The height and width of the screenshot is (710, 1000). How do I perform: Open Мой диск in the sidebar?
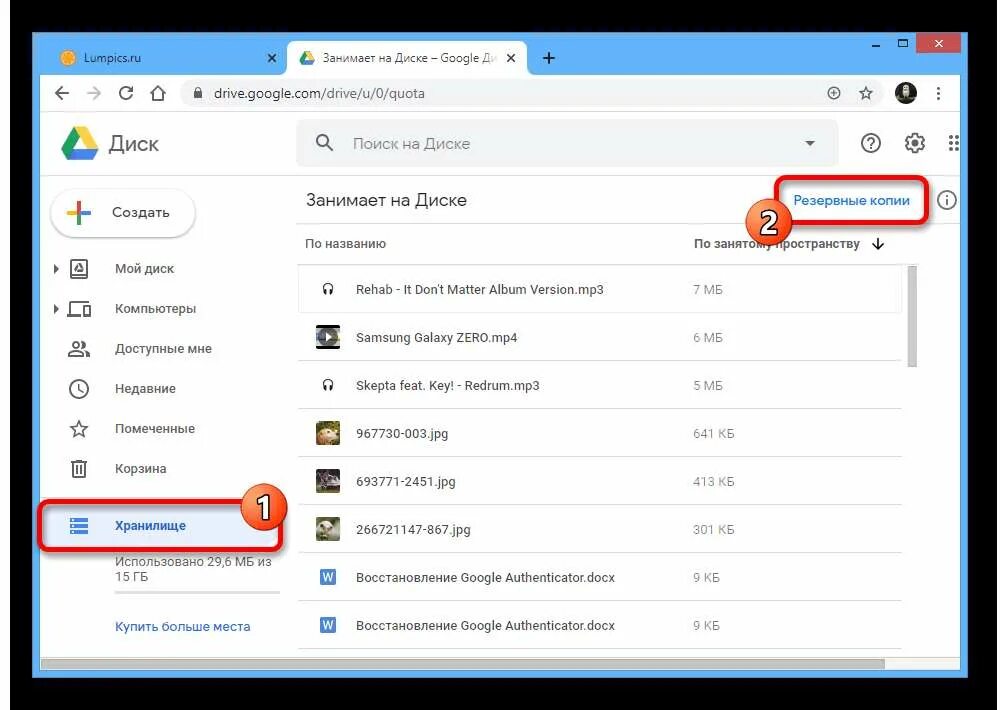click(144, 269)
